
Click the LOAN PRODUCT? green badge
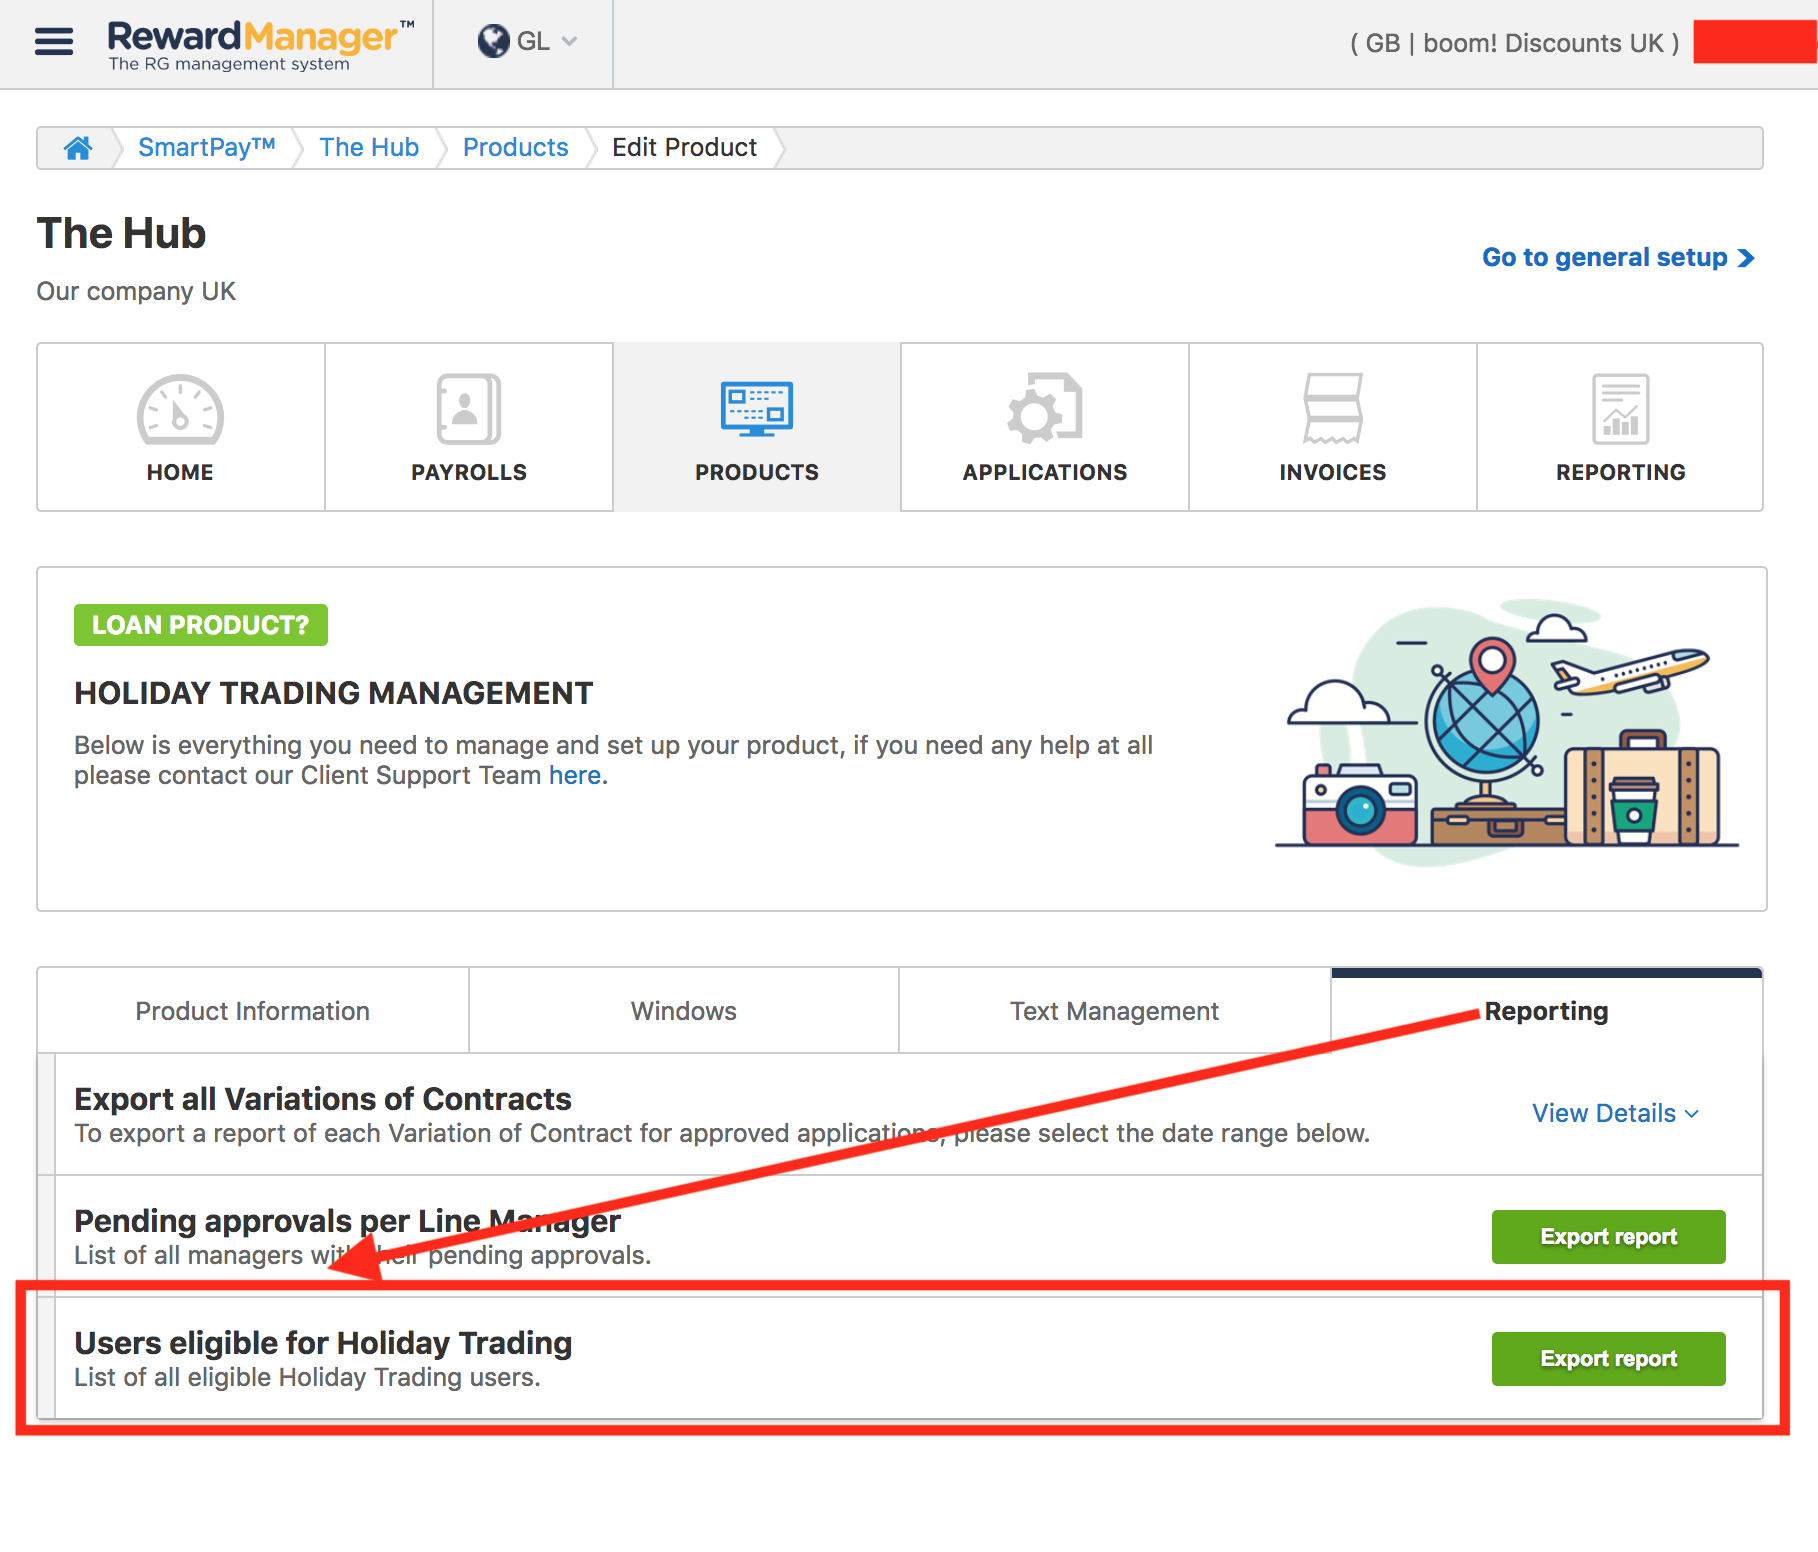201,625
